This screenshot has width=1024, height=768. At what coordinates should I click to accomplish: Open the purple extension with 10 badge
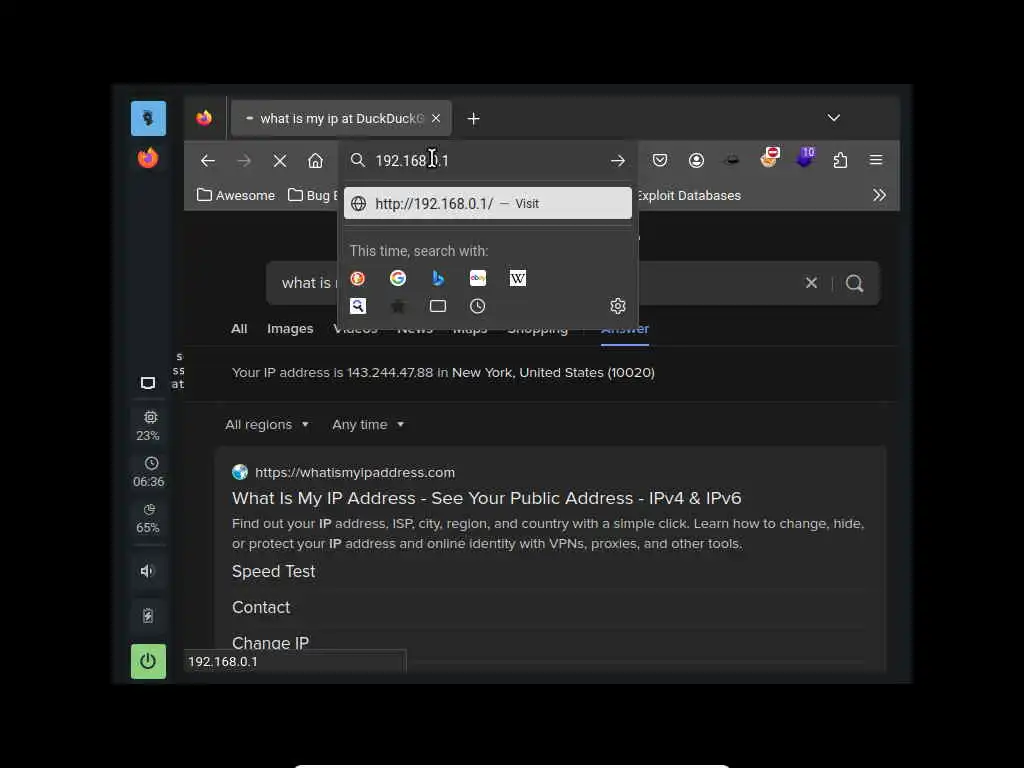806,157
